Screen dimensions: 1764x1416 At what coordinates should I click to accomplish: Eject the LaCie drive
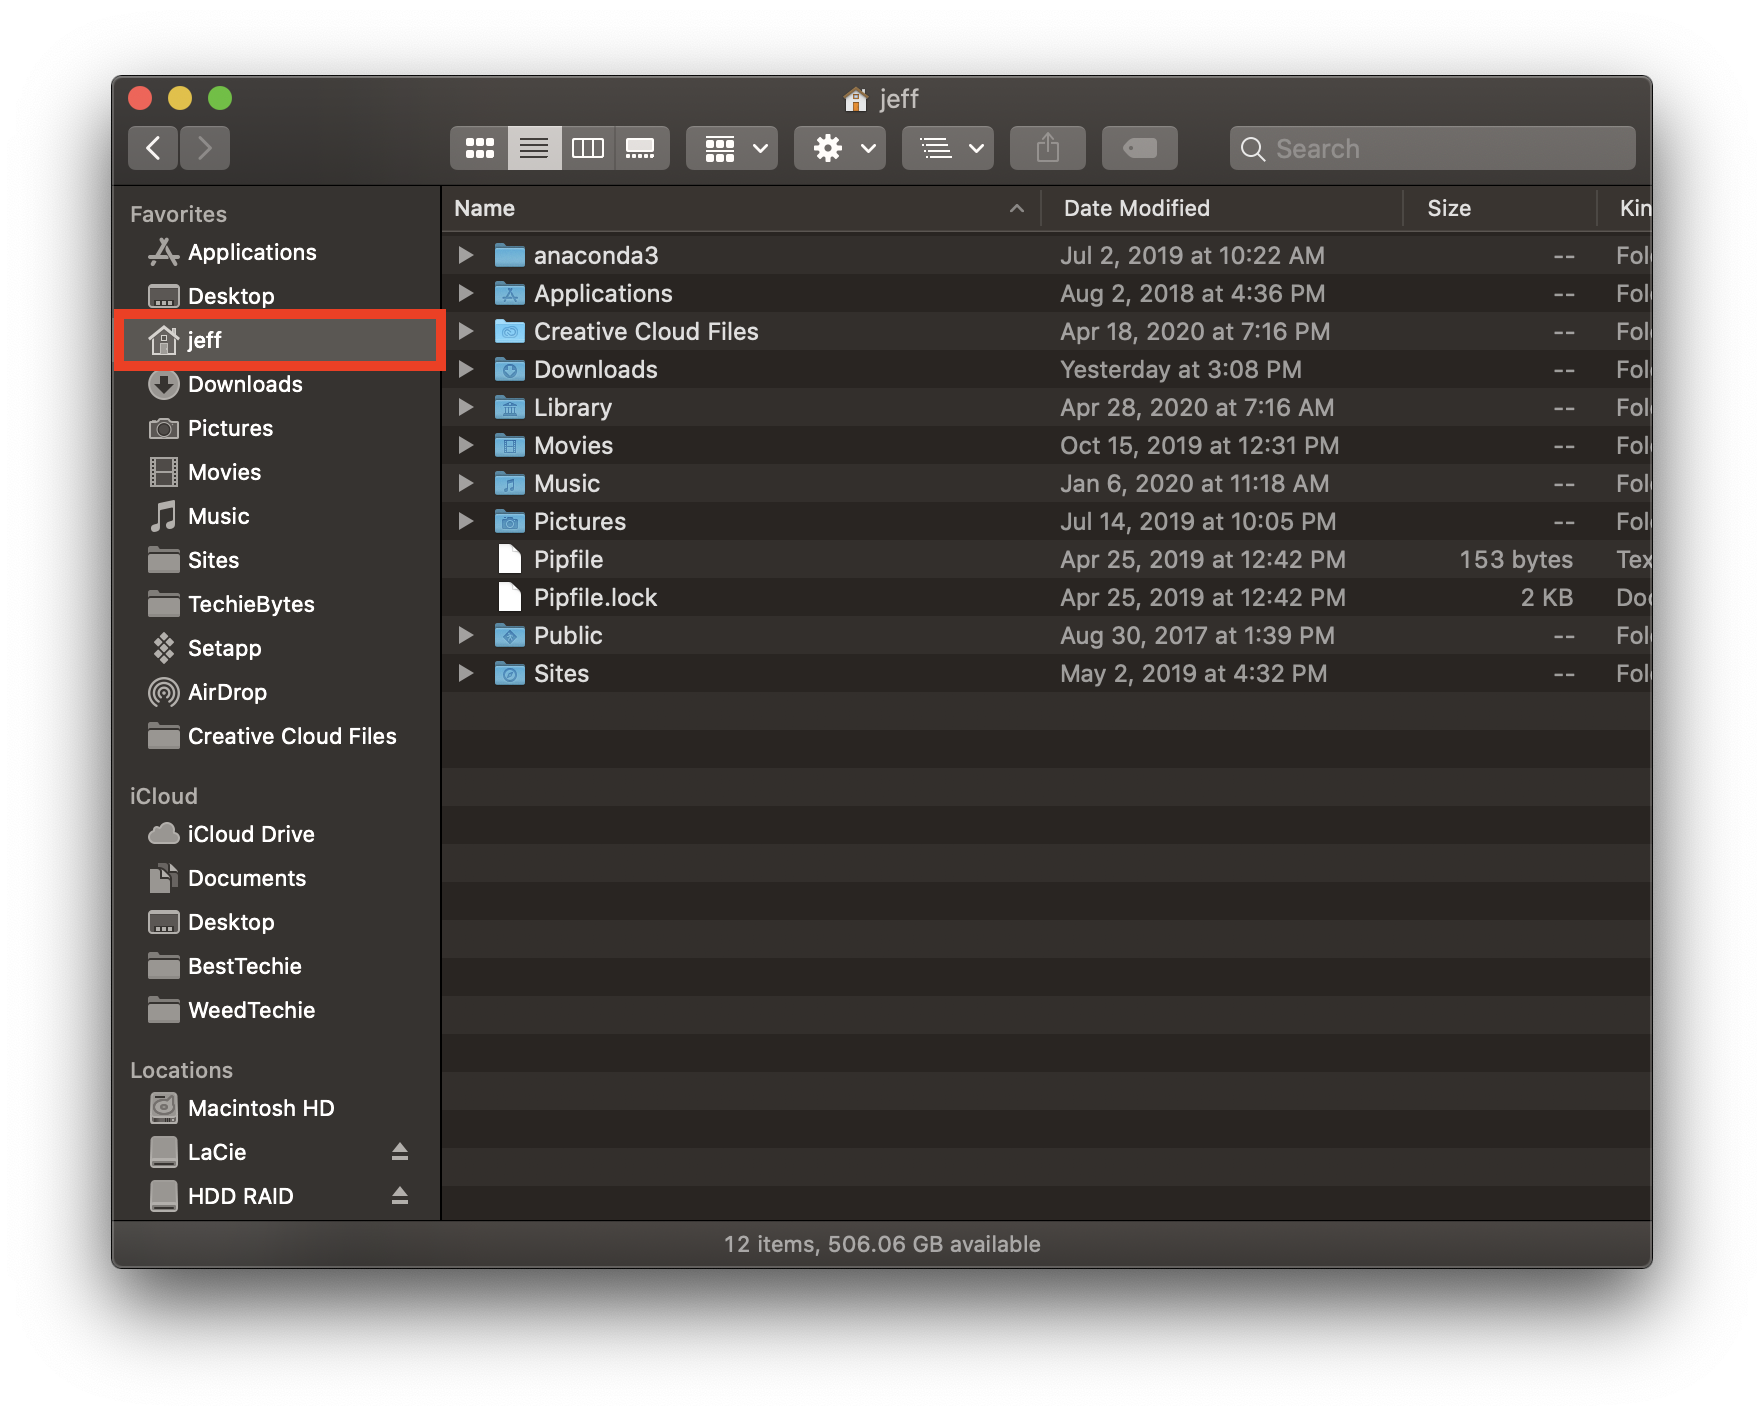click(400, 1152)
